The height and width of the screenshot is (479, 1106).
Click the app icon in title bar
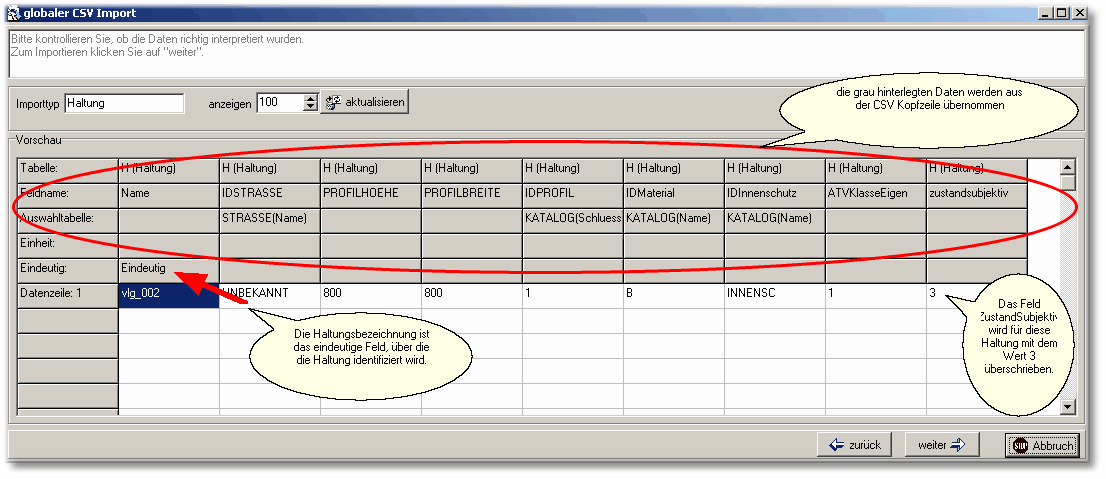[x=14, y=13]
